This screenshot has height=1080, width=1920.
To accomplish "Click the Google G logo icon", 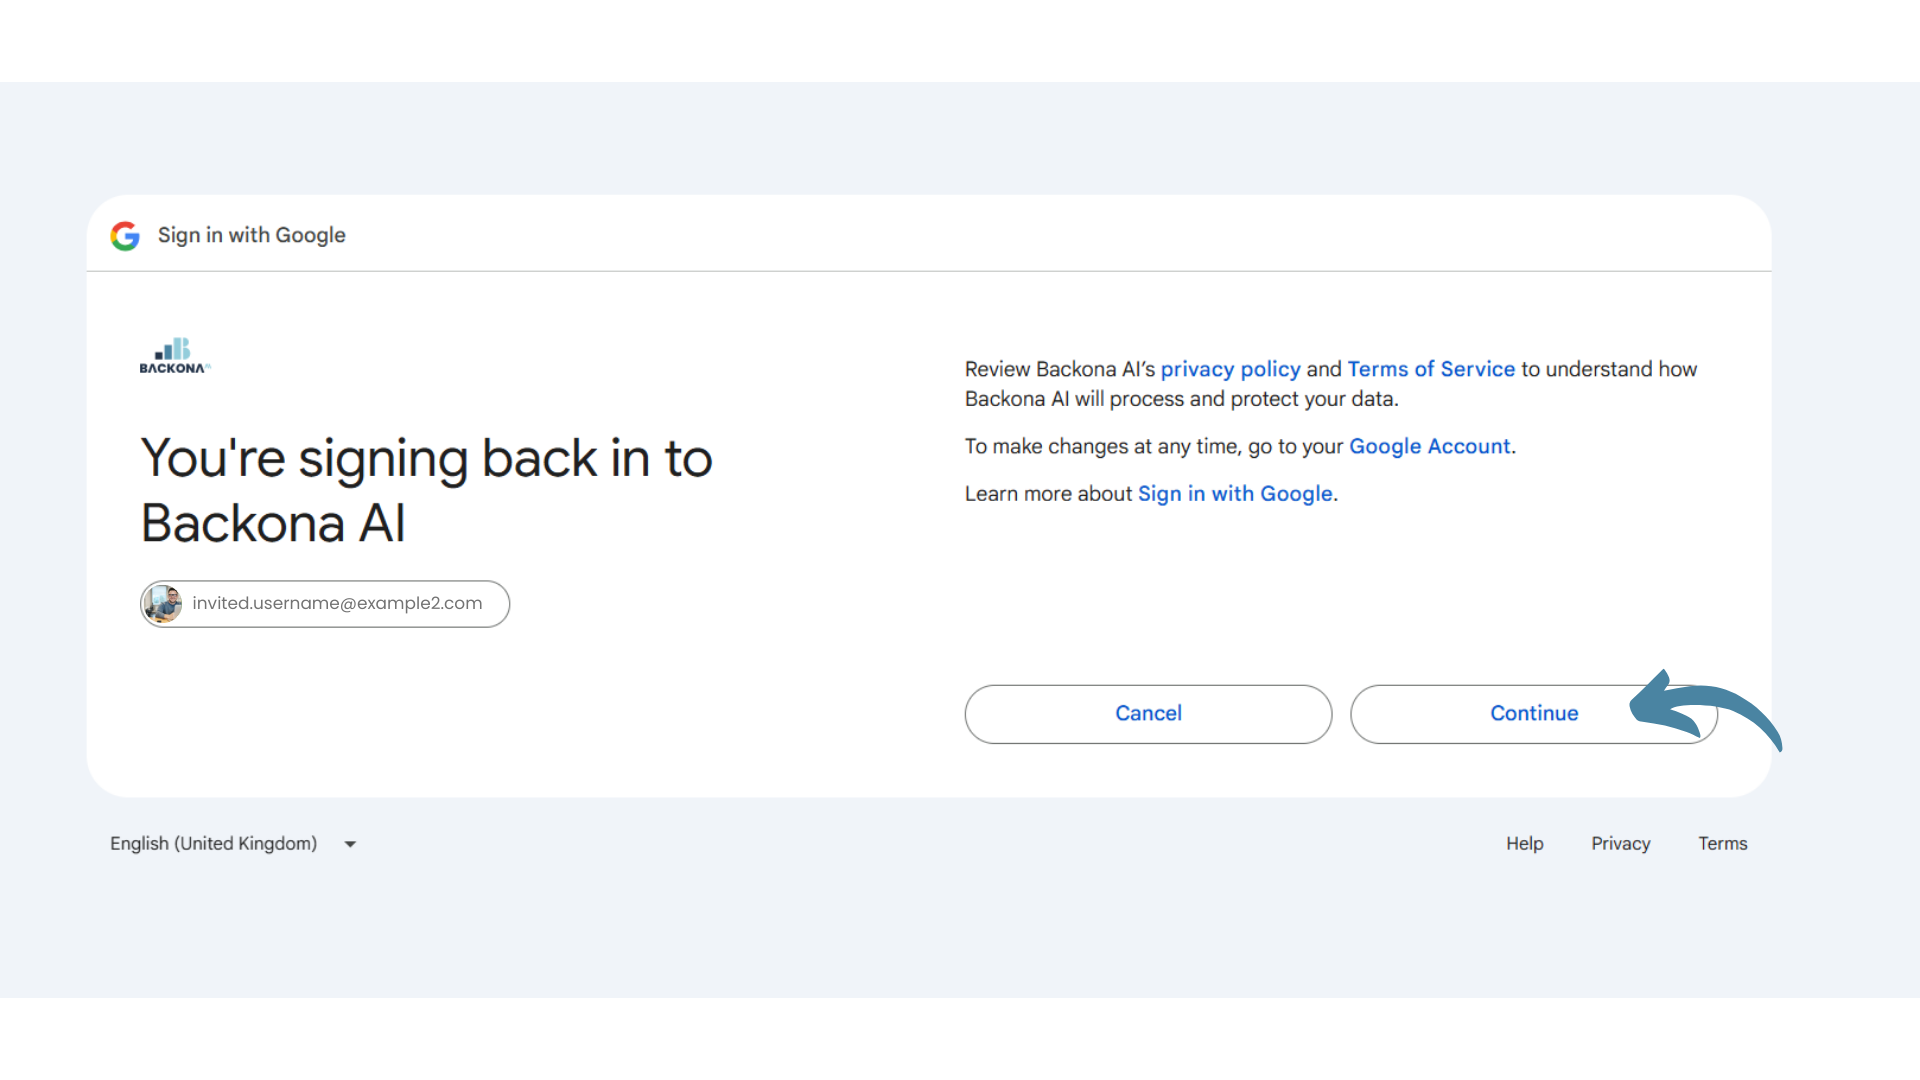I will [x=125, y=236].
